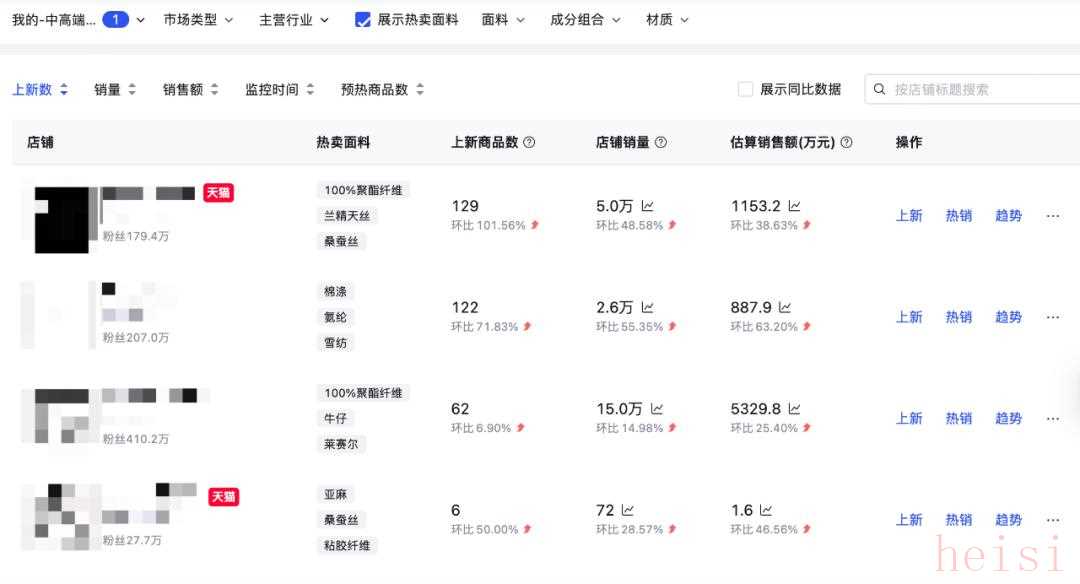This screenshot has height=584, width=1080.
Task: Click the help icon beside 上新商品数
Action: pos(529,142)
